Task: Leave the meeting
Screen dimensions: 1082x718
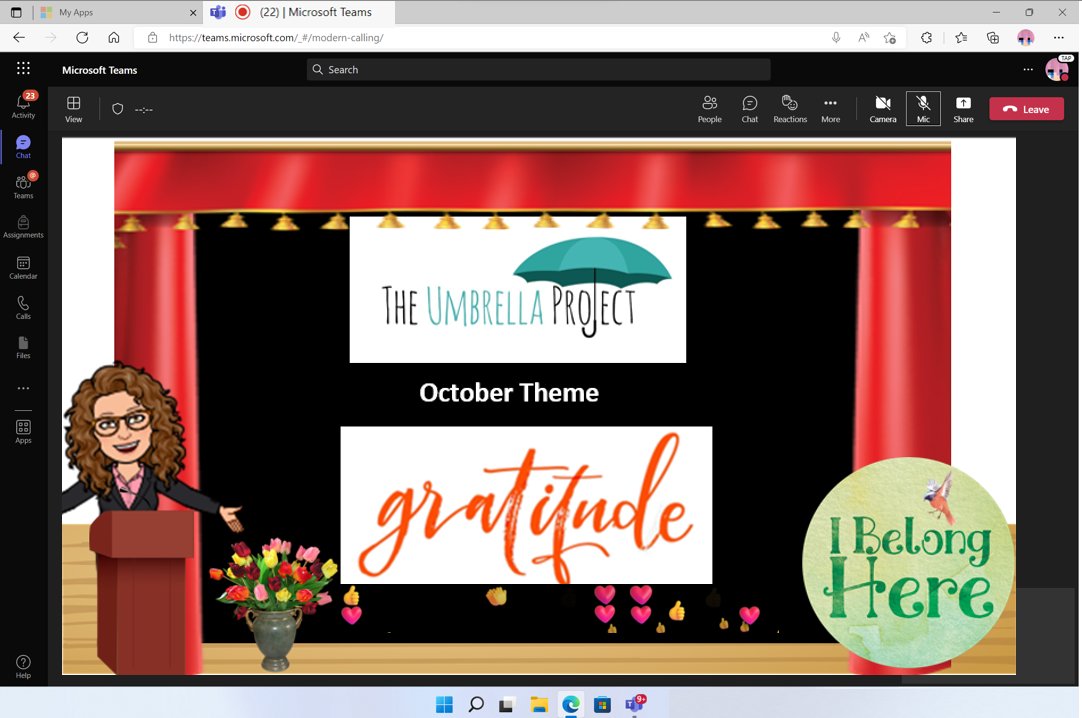Action: tap(1027, 109)
